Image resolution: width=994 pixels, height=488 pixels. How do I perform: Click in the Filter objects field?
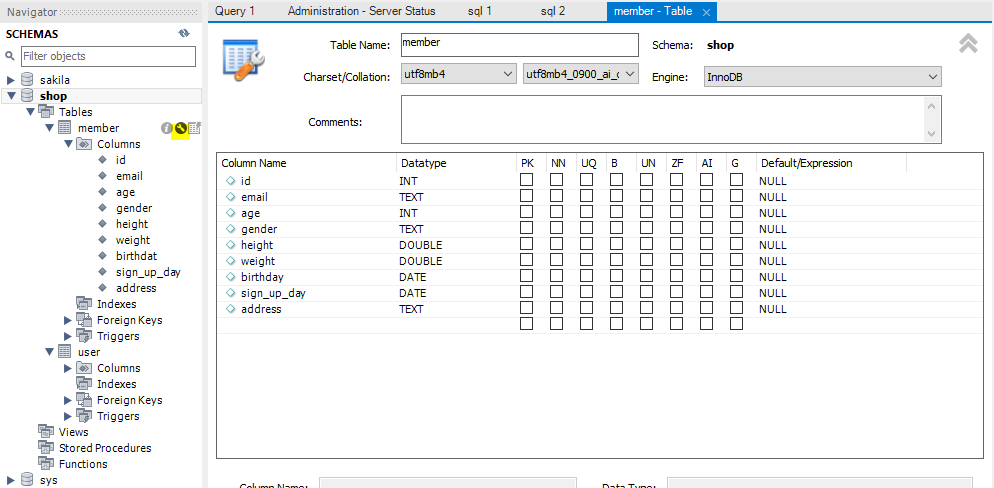[108, 56]
